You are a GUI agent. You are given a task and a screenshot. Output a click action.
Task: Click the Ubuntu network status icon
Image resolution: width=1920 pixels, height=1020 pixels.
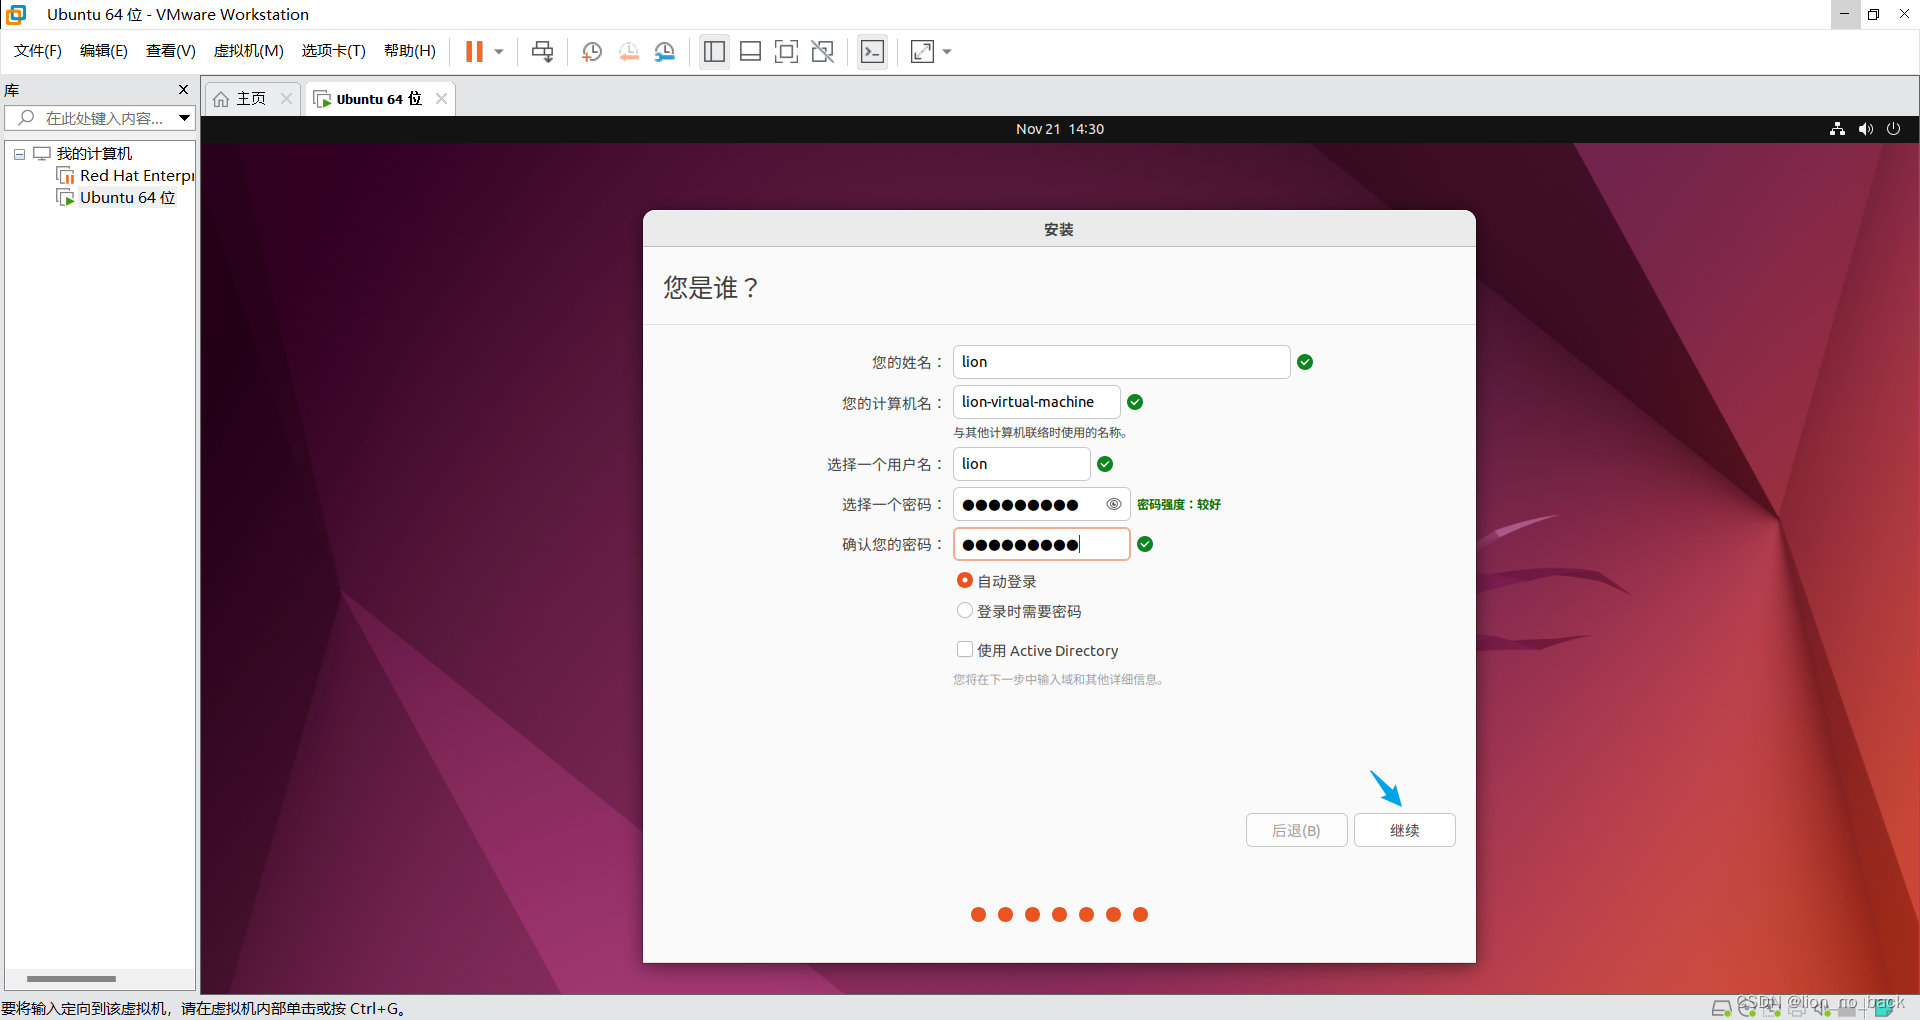(x=1837, y=129)
